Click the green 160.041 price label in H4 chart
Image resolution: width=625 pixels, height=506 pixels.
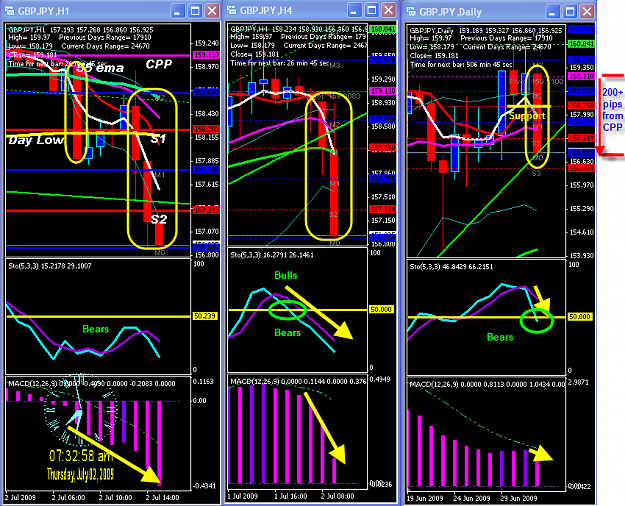coord(382,30)
